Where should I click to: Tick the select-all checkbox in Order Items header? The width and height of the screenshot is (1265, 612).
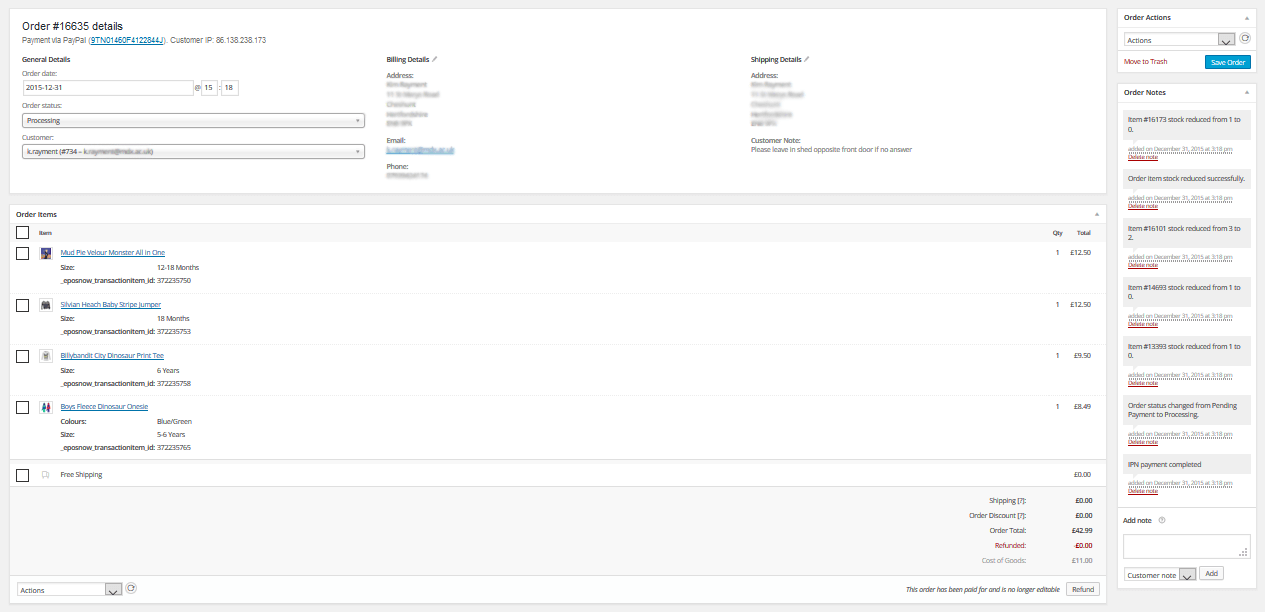tap(22, 232)
